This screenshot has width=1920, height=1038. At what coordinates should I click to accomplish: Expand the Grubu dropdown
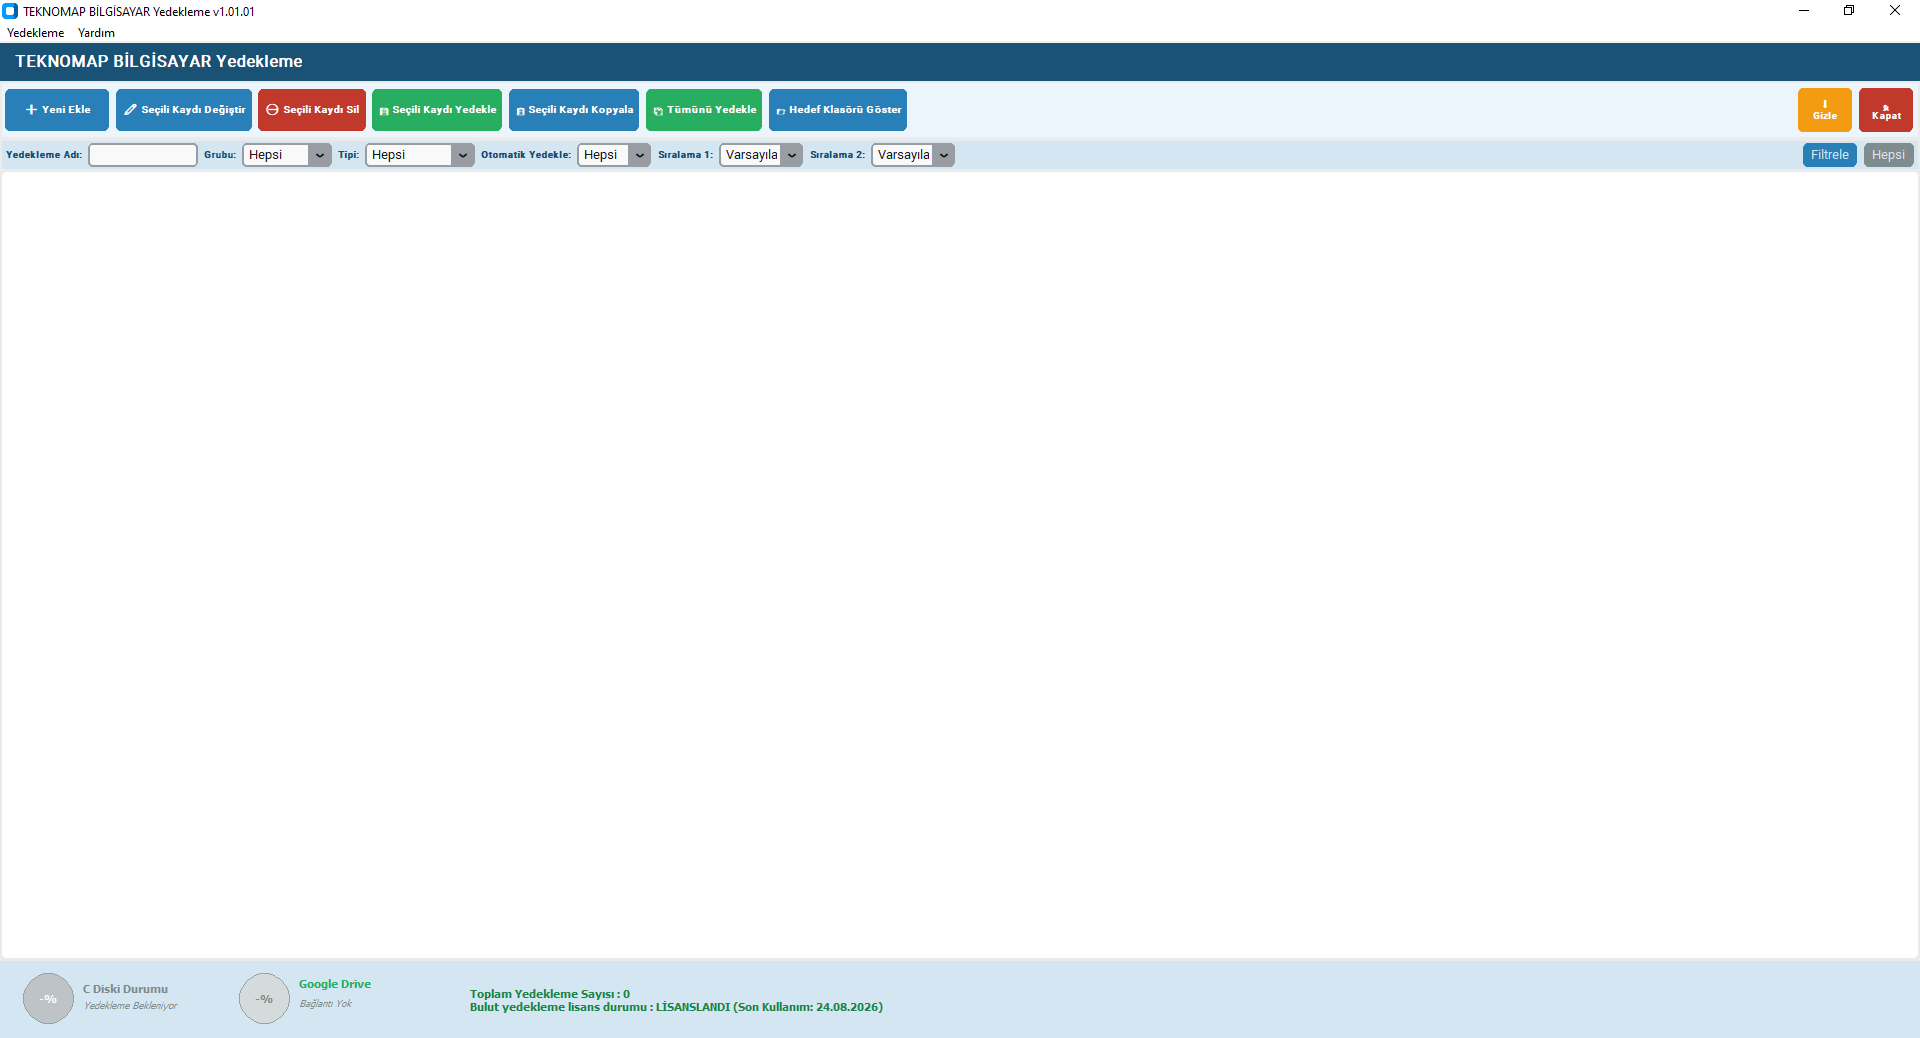(287, 155)
